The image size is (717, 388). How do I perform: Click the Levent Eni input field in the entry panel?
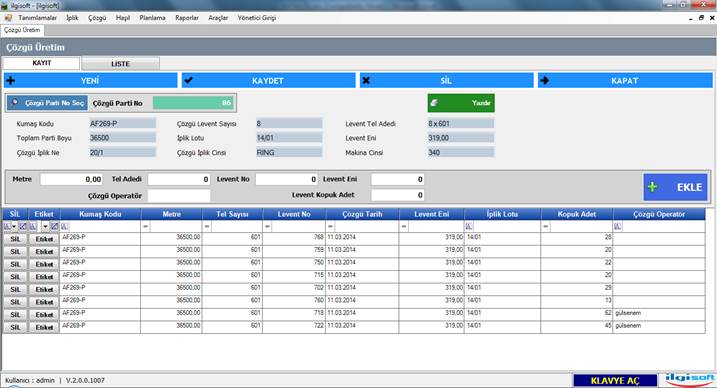(397, 179)
